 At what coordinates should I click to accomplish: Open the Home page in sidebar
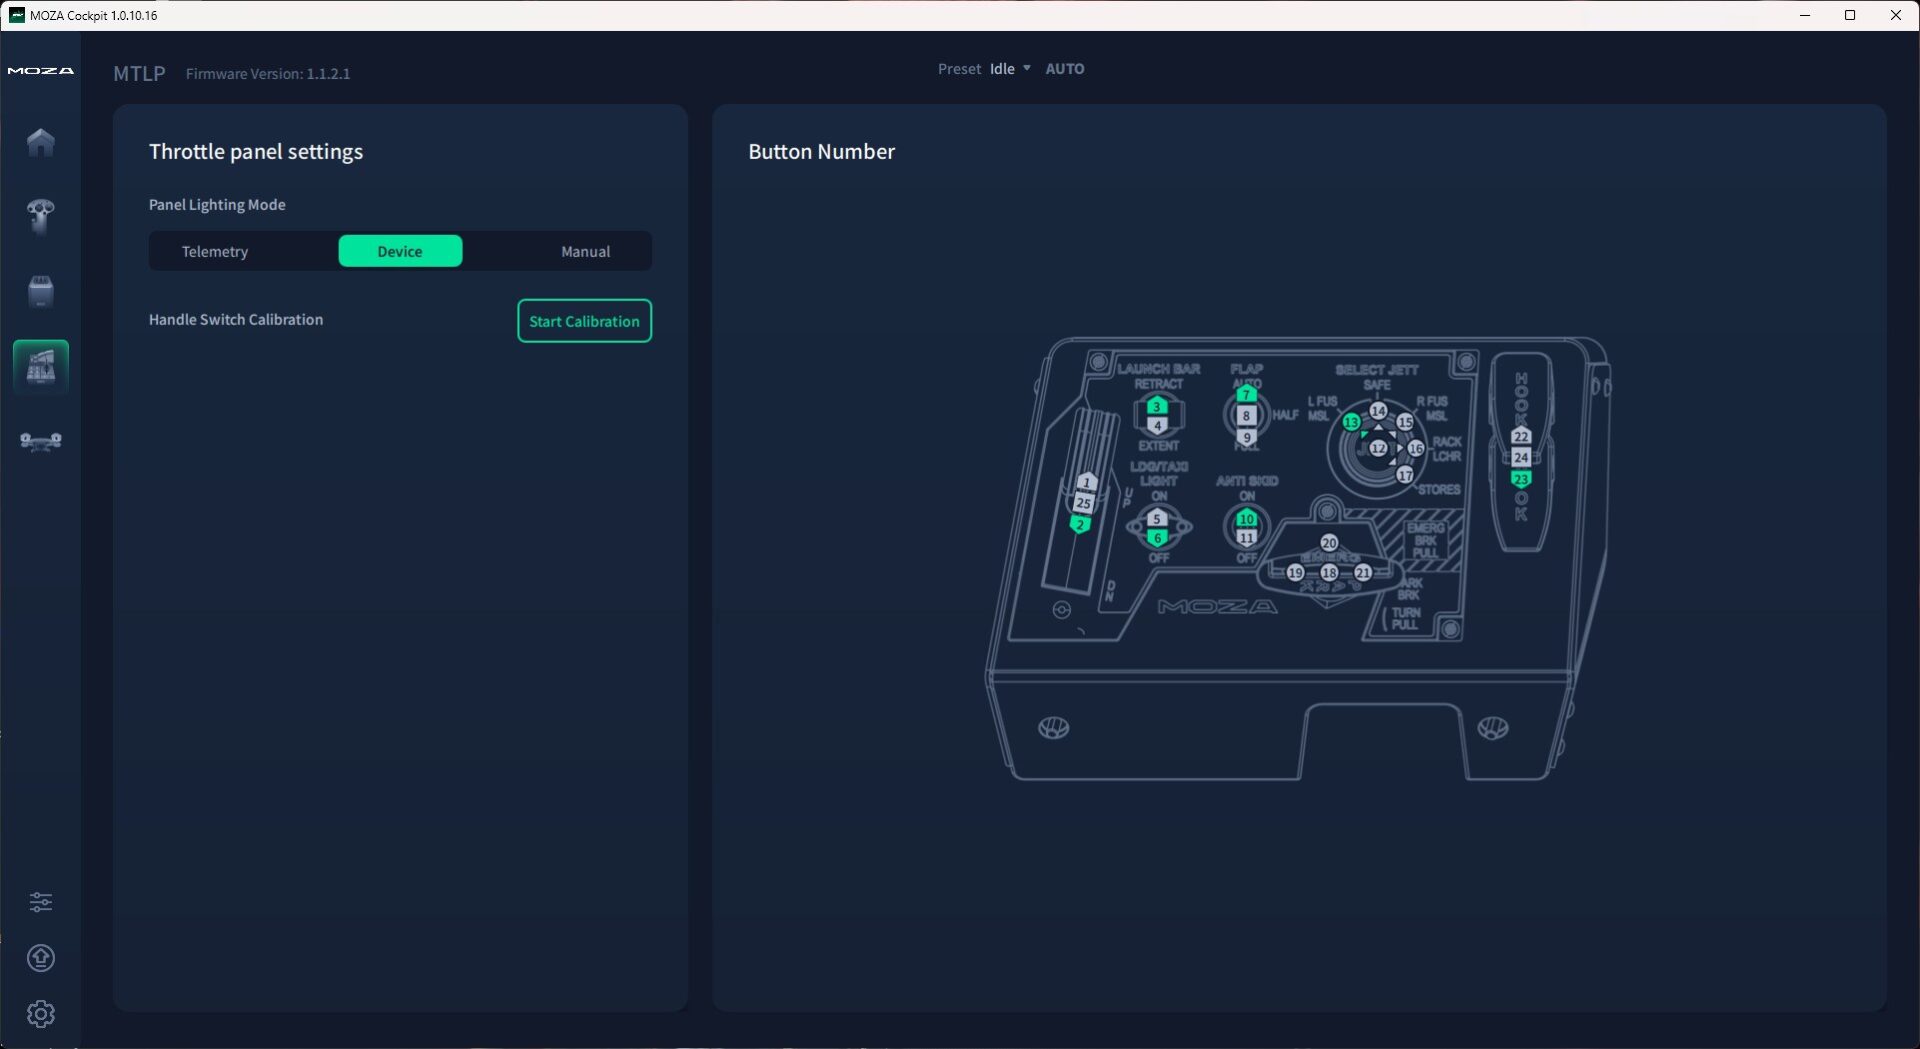[x=41, y=142]
